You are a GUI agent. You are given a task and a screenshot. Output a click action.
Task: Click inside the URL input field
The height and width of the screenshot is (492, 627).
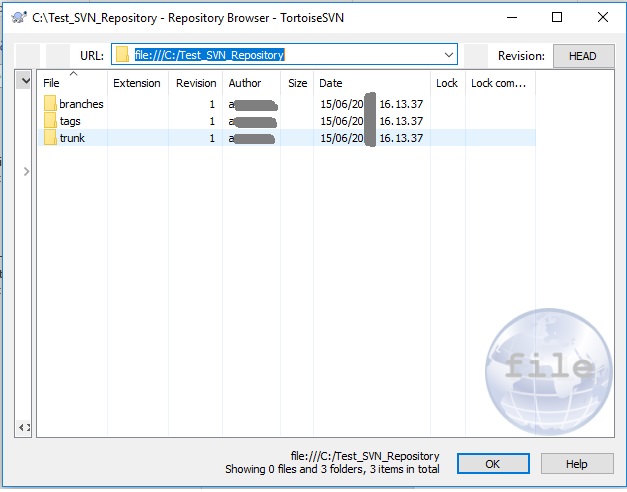coord(284,54)
